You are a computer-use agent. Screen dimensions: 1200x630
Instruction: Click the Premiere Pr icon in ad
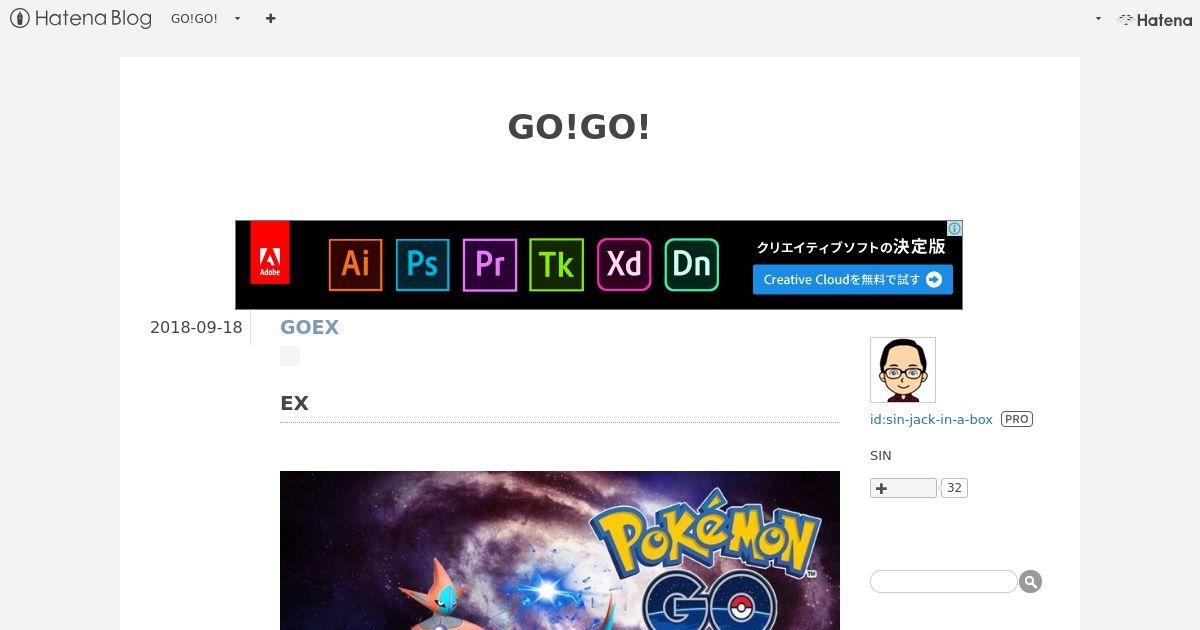490,264
